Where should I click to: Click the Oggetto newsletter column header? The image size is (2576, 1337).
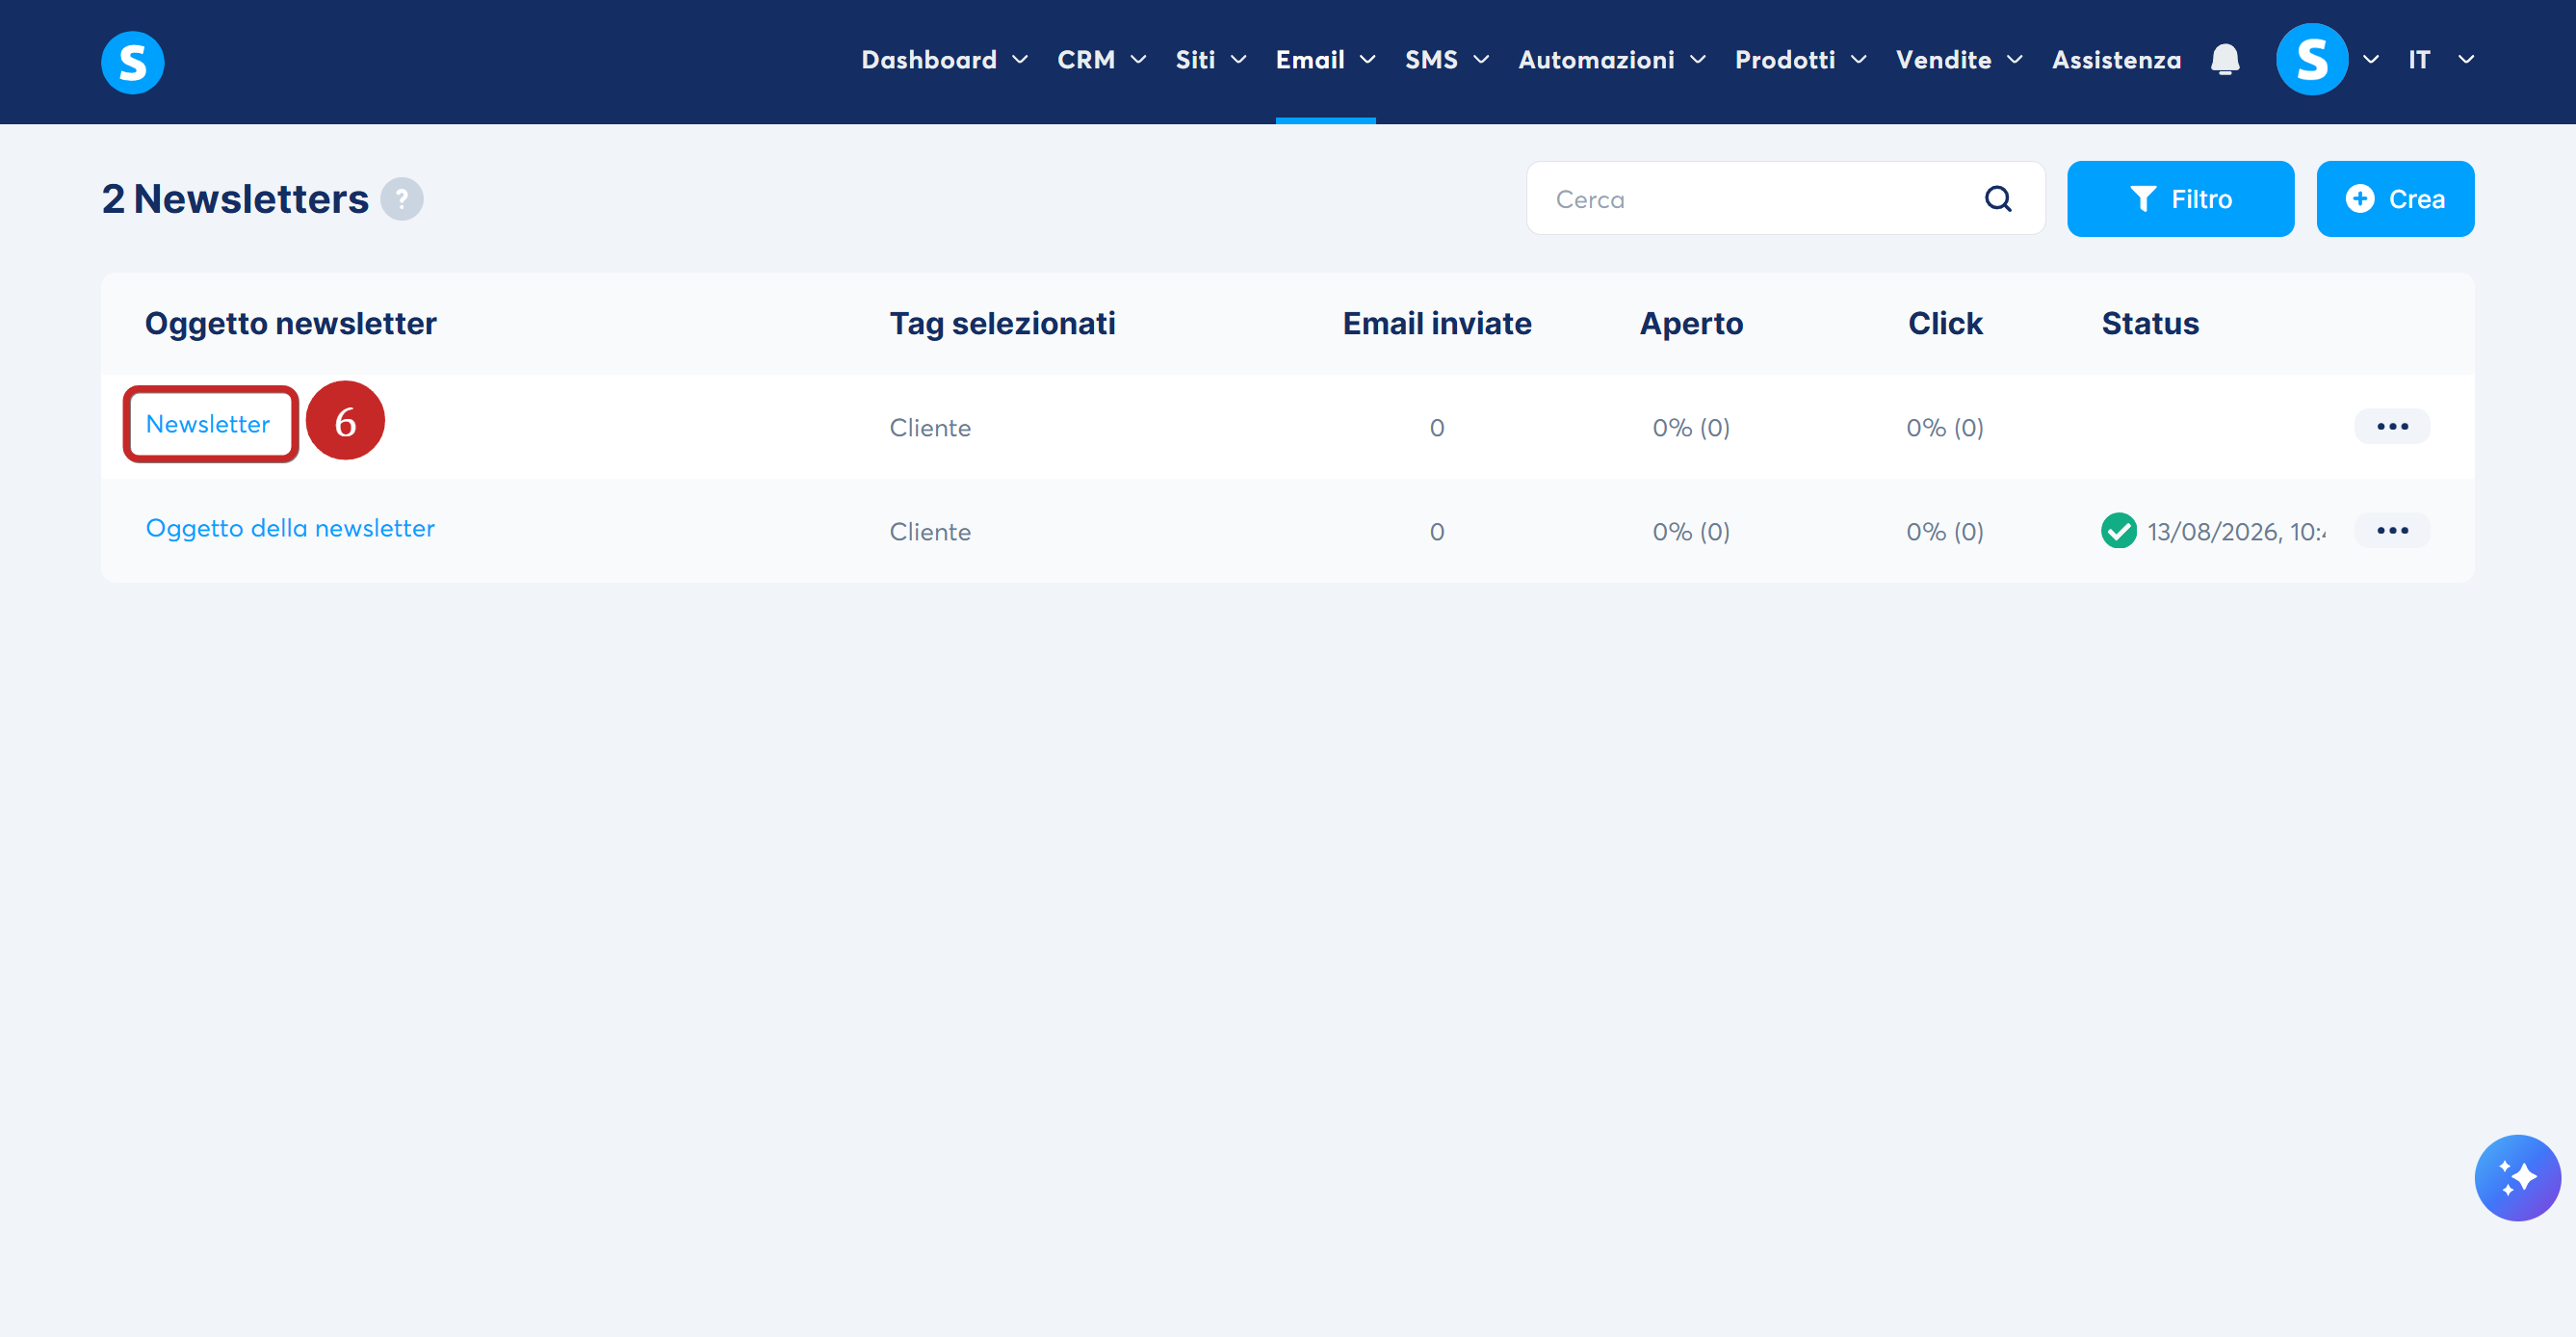tap(290, 324)
